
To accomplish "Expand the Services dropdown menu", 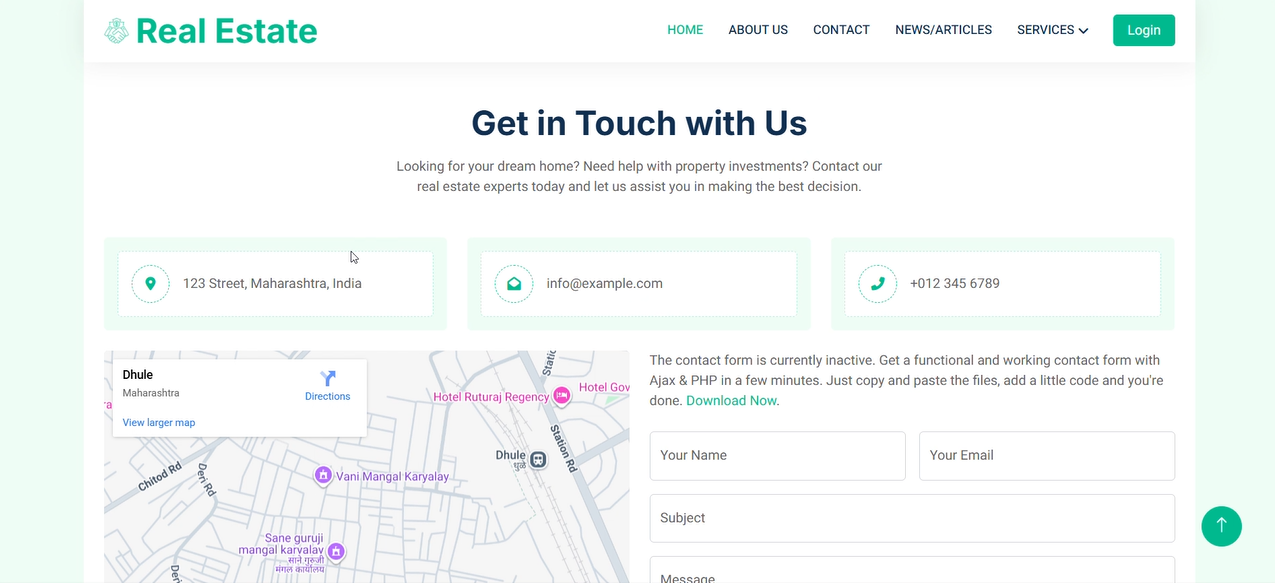I will tap(1052, 30).
